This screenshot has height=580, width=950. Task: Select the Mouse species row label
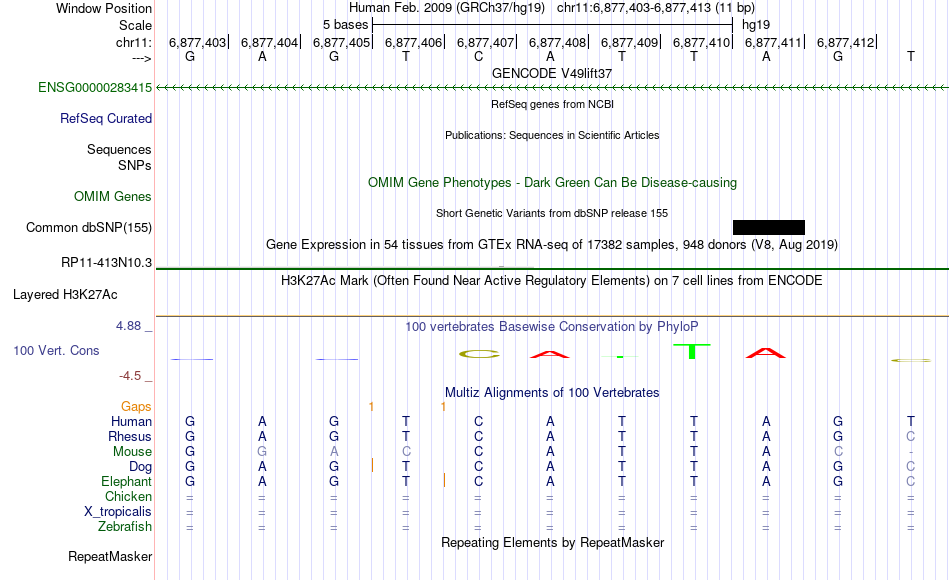pos(132,452)
